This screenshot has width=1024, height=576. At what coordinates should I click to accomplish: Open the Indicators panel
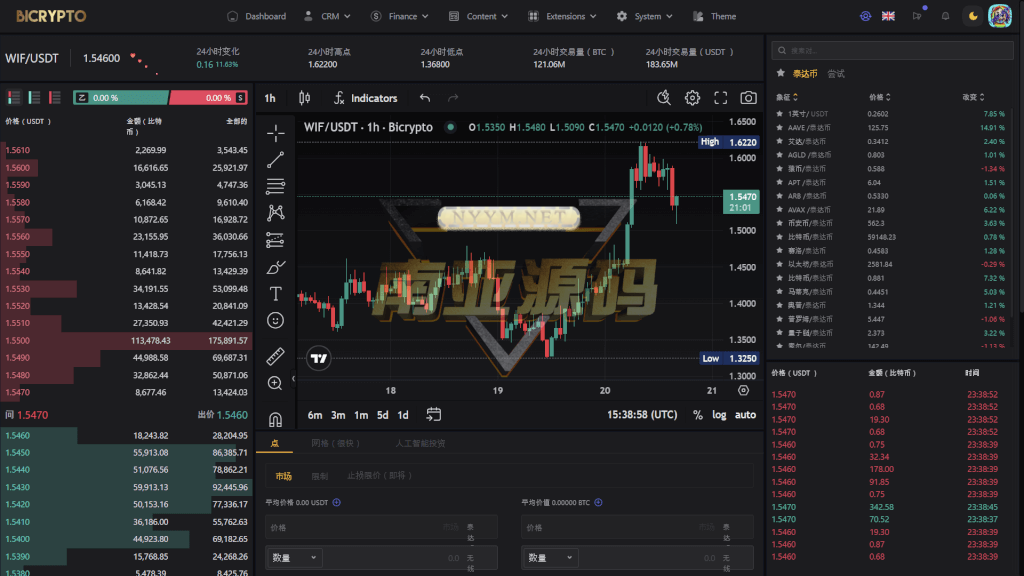pos(365,98)
